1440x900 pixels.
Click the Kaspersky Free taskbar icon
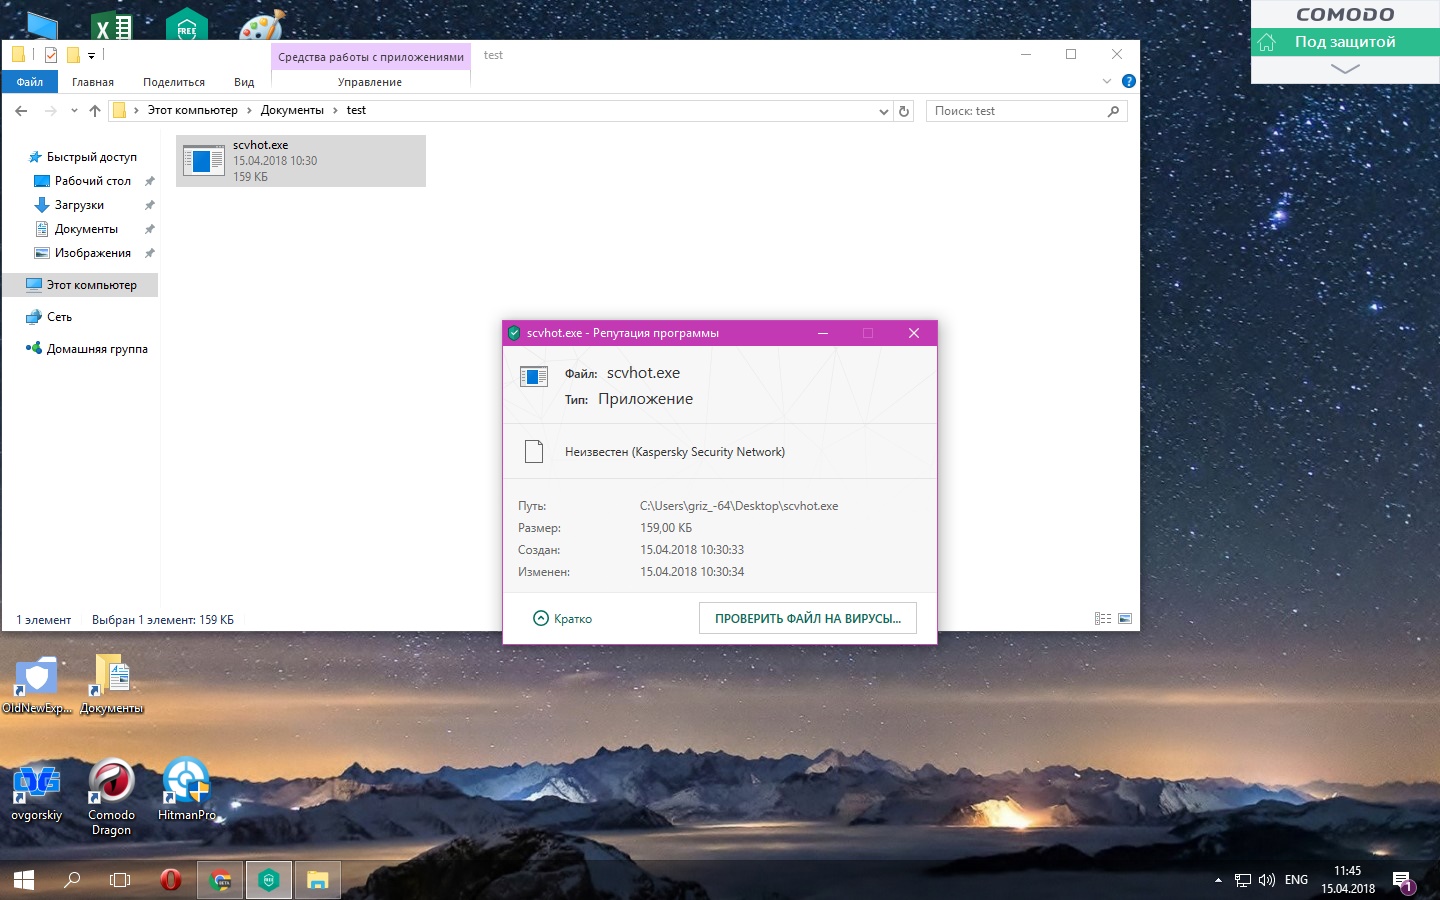pos(268,880)
